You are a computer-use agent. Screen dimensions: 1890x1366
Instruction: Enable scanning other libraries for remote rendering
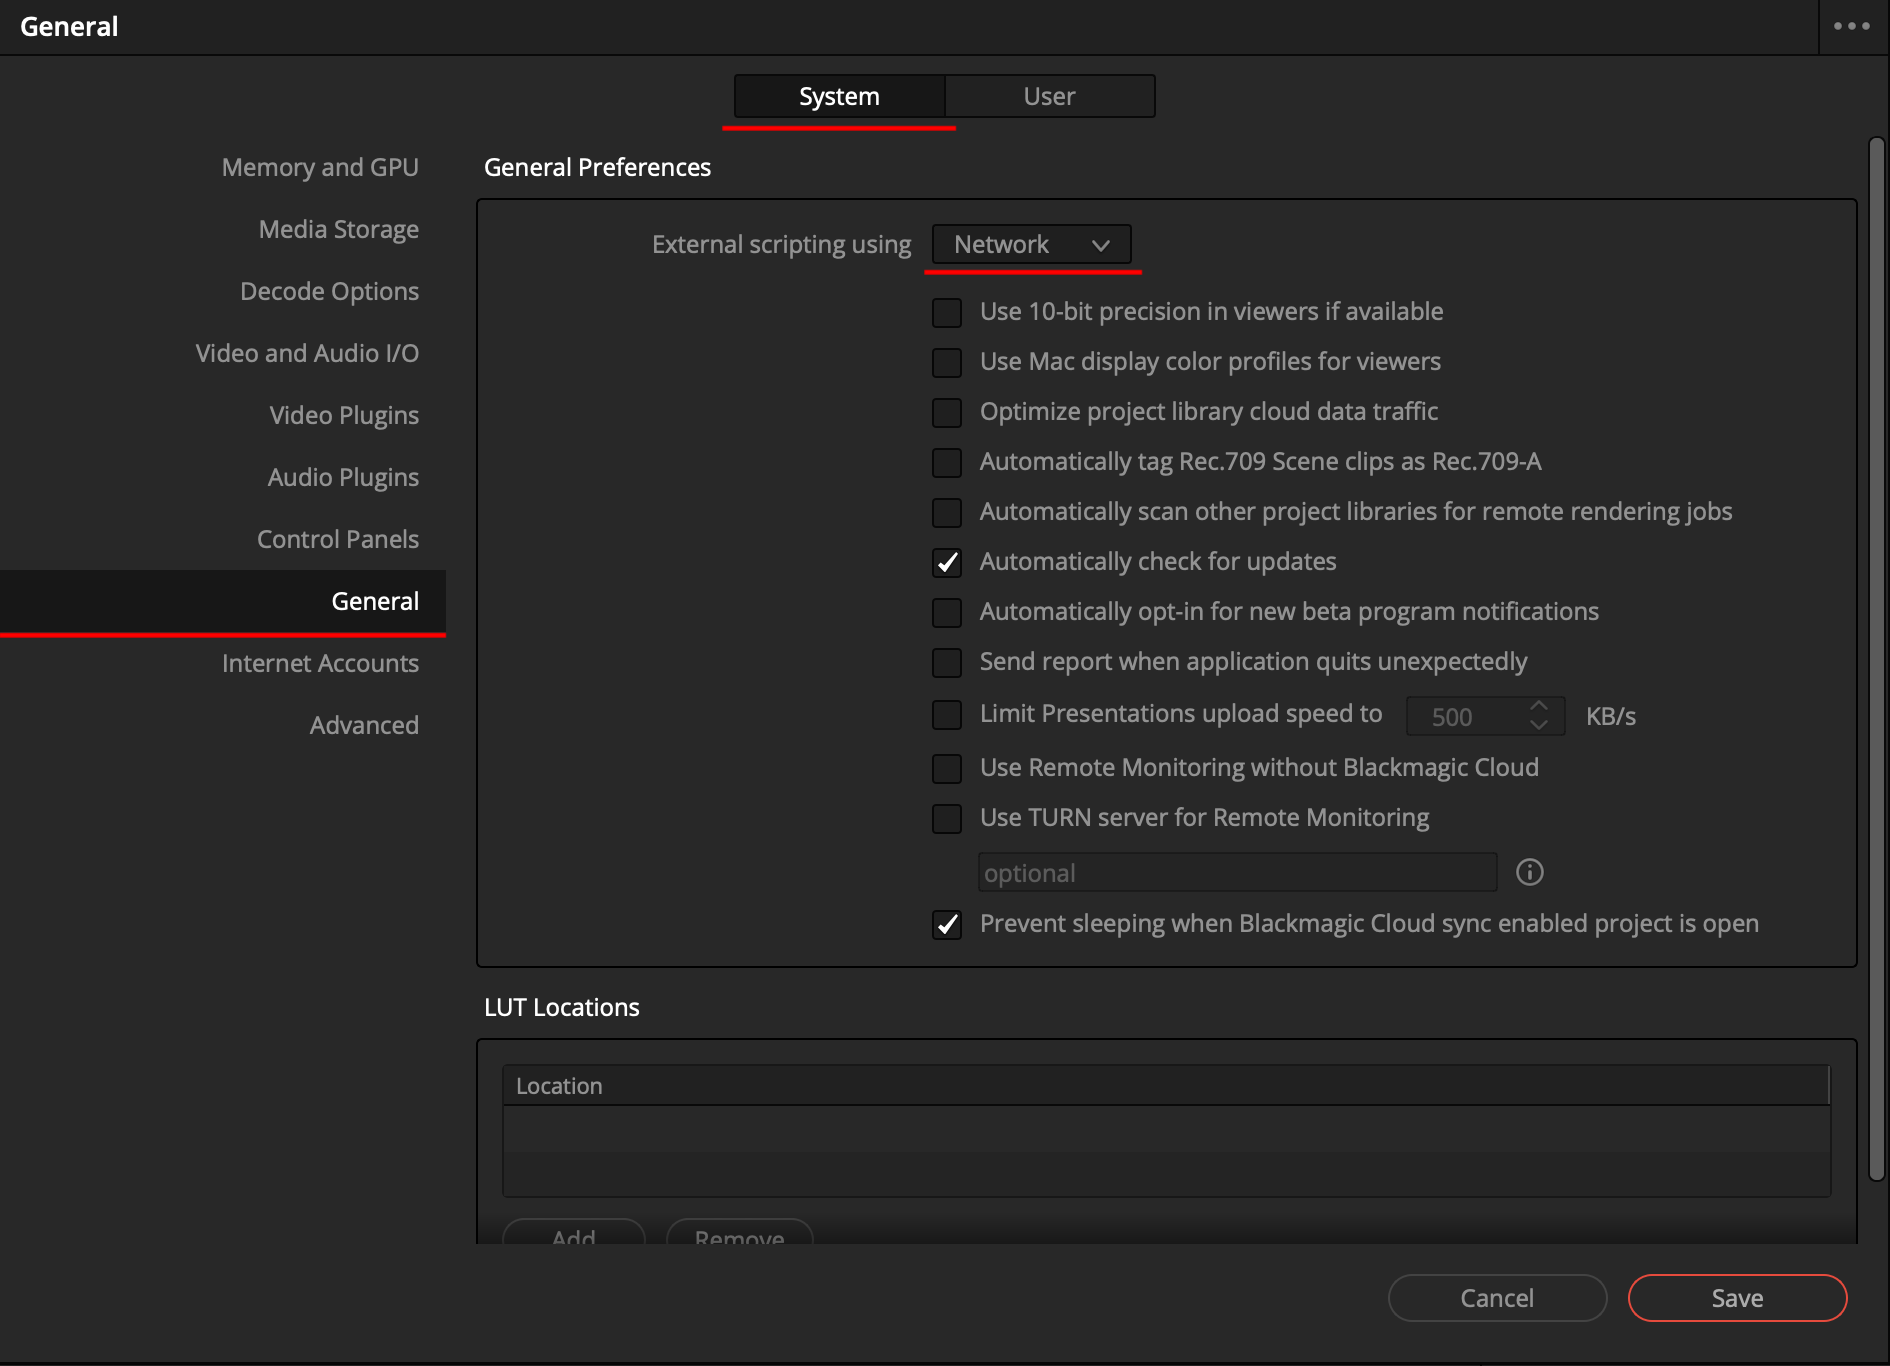(947, 512)
